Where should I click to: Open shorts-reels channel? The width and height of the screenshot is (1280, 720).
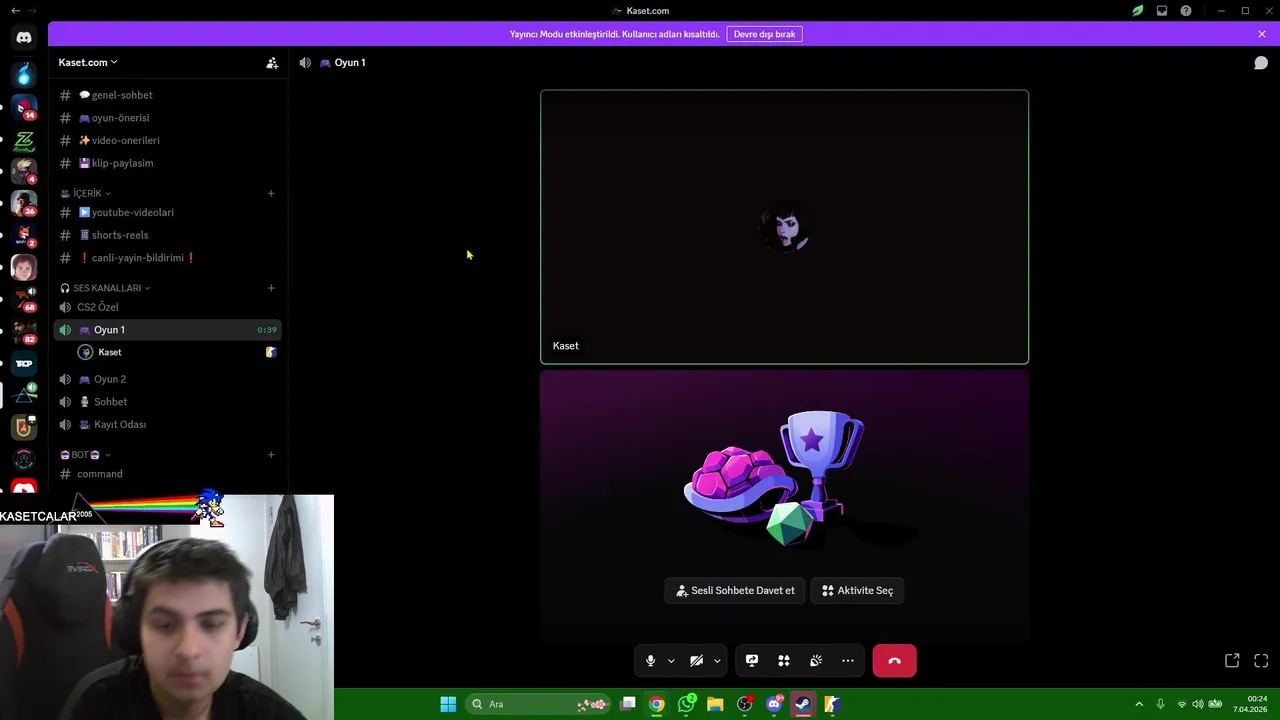coord(167,235)
